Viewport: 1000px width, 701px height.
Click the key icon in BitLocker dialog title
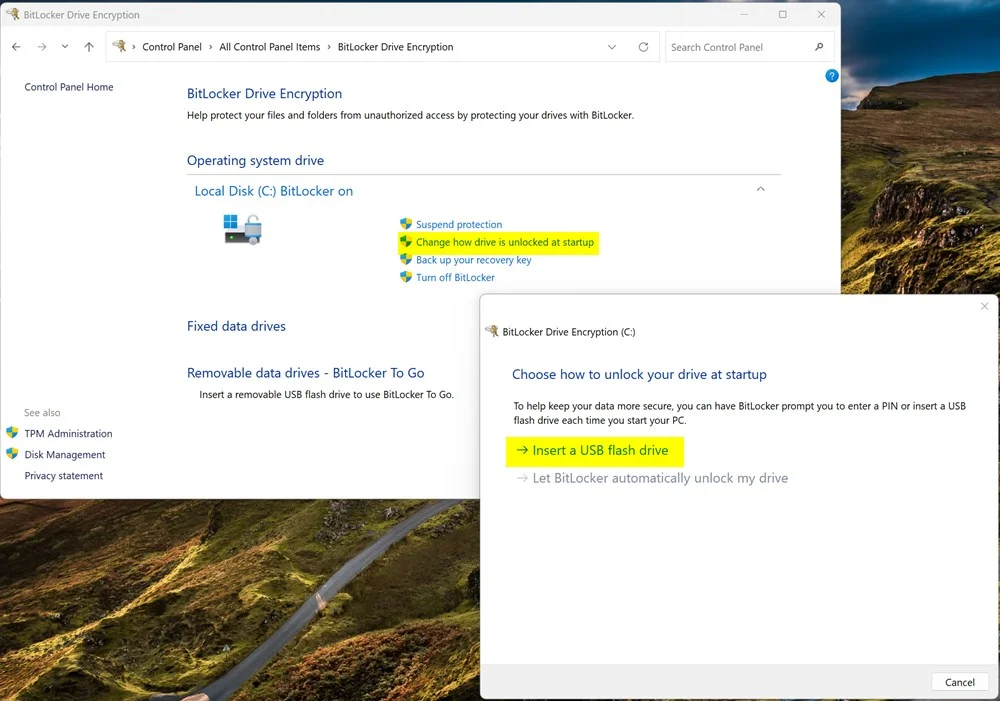492,331
